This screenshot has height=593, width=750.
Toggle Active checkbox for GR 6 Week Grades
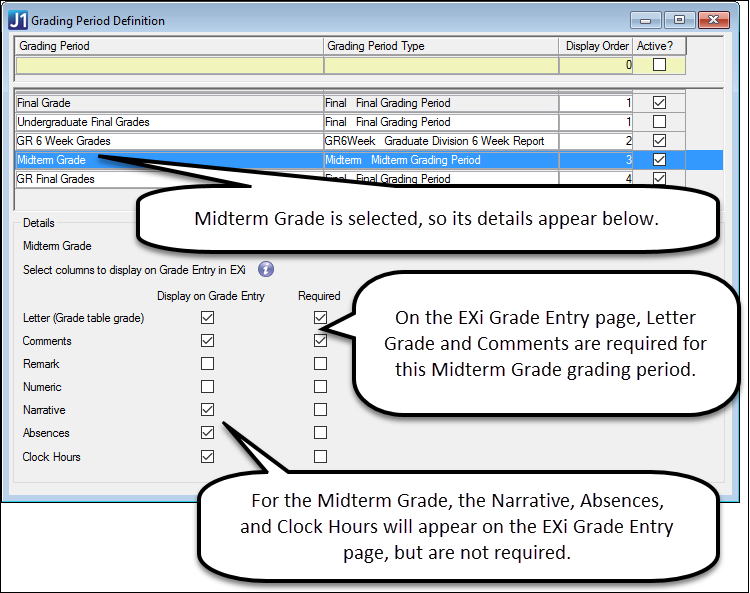click(659, 141)
